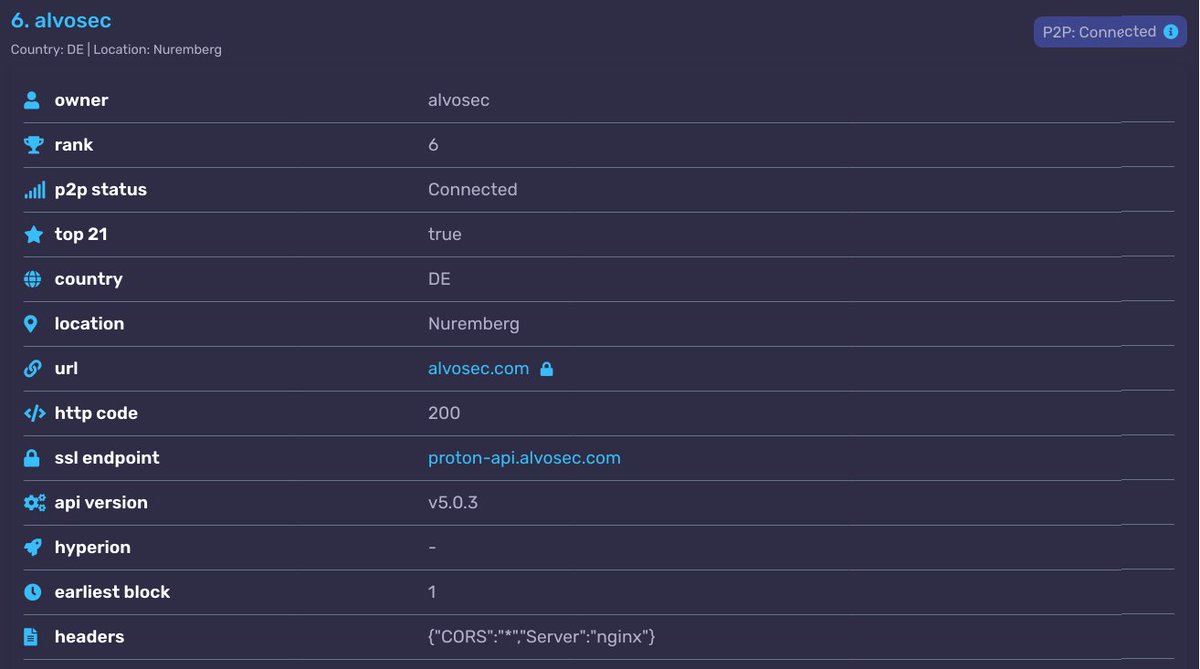
Task: Click the globe icon beside country
Action: tap(33, 279)
